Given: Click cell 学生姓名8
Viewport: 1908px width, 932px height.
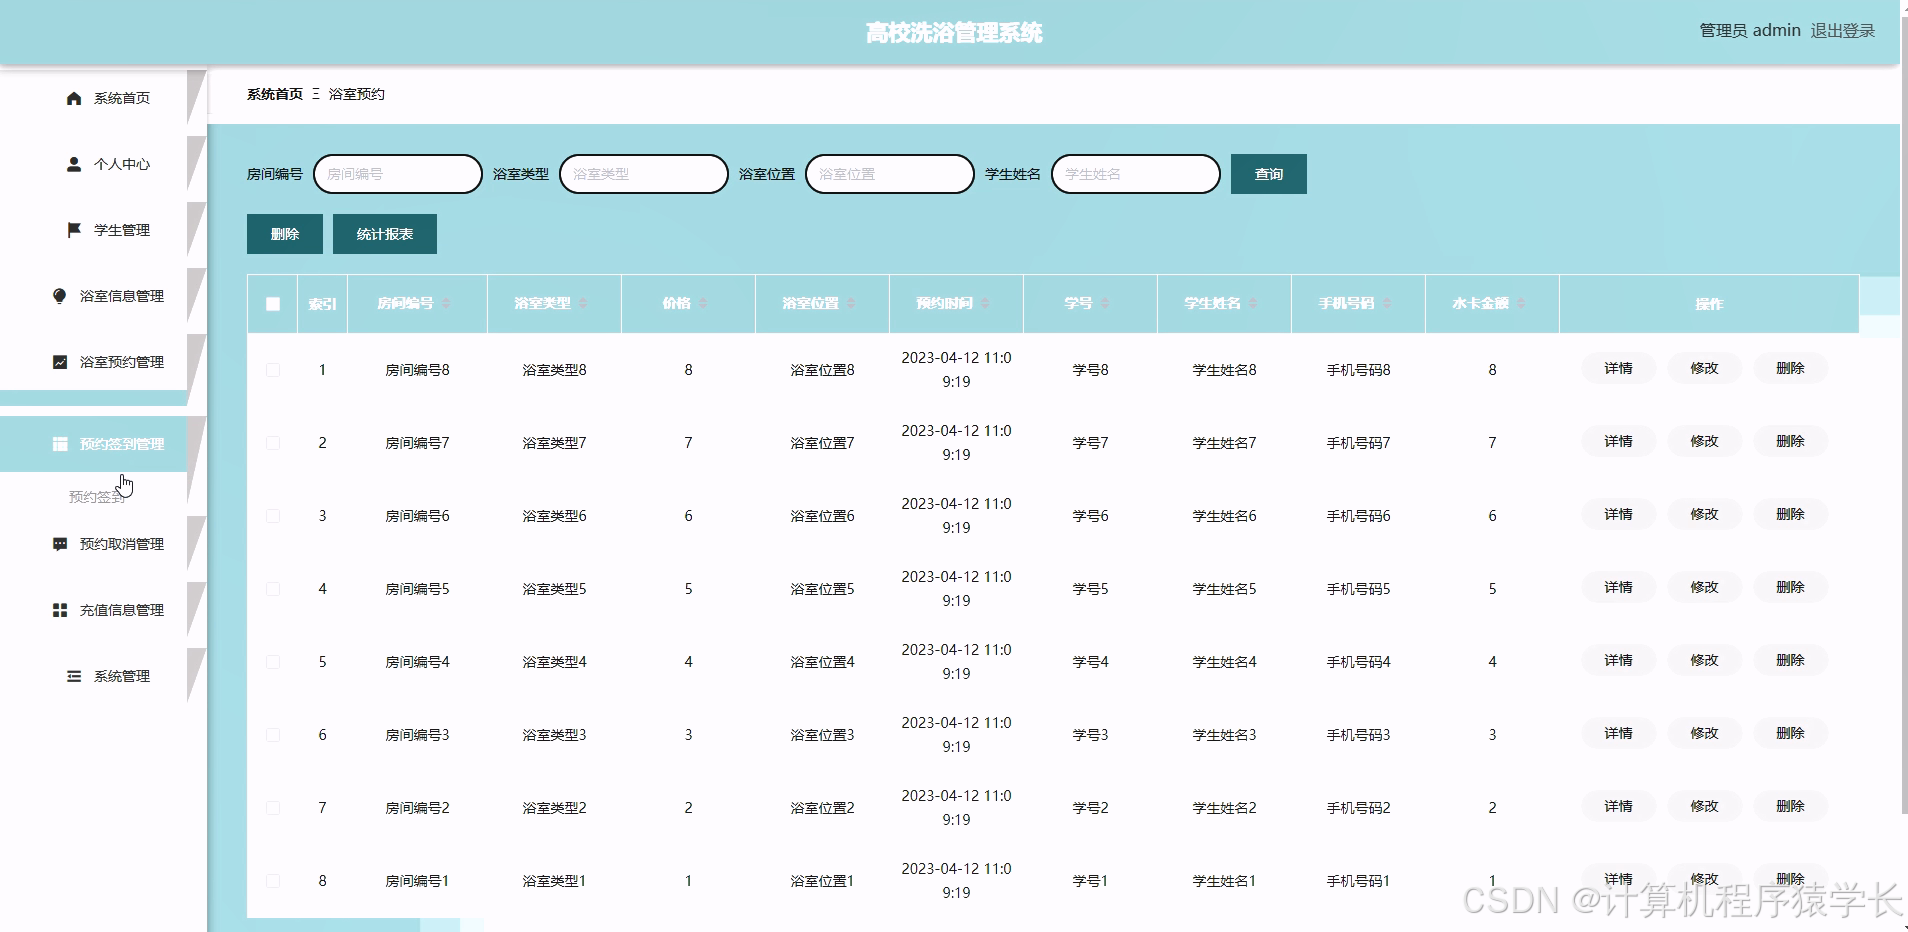Looking at the screenshot, I should (1224, 370).
